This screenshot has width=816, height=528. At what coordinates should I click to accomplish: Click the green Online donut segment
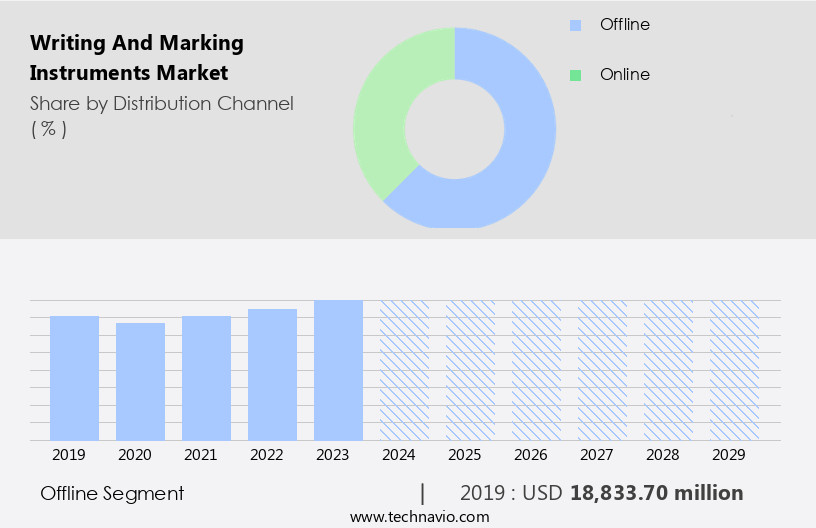[x=385, y=120]
